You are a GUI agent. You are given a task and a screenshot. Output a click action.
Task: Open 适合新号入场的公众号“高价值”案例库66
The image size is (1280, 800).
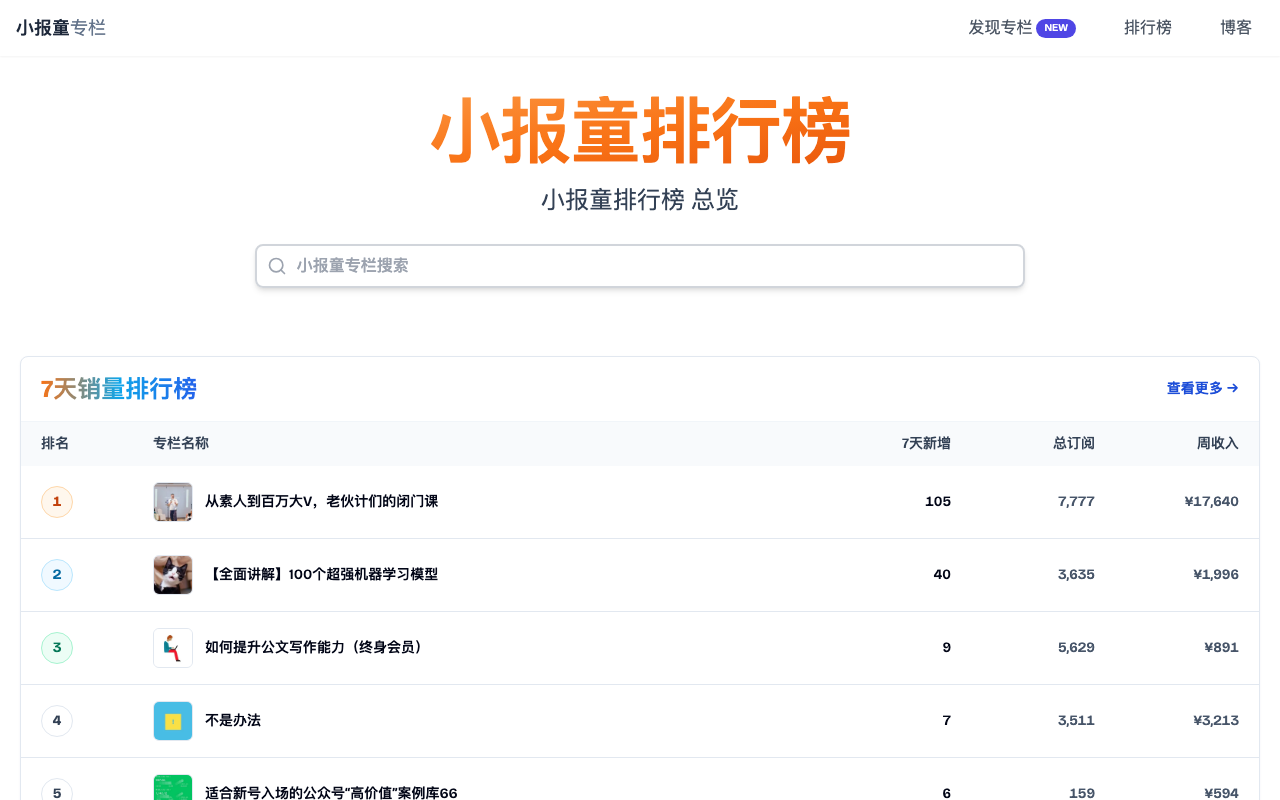331,793
